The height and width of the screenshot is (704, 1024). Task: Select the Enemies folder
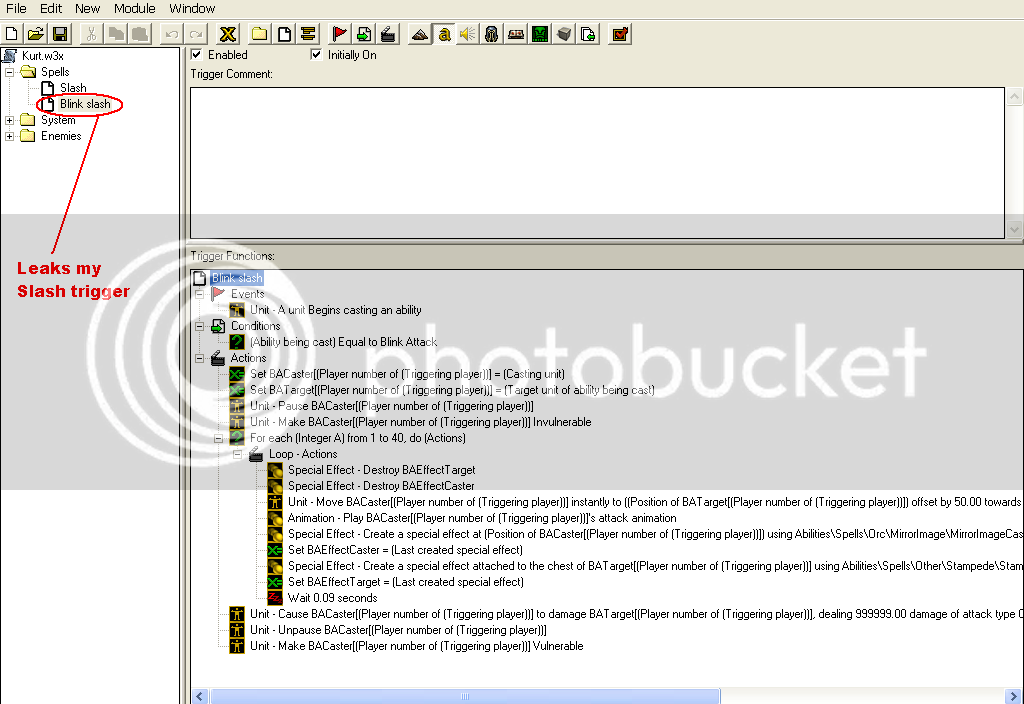click(61, 136)
